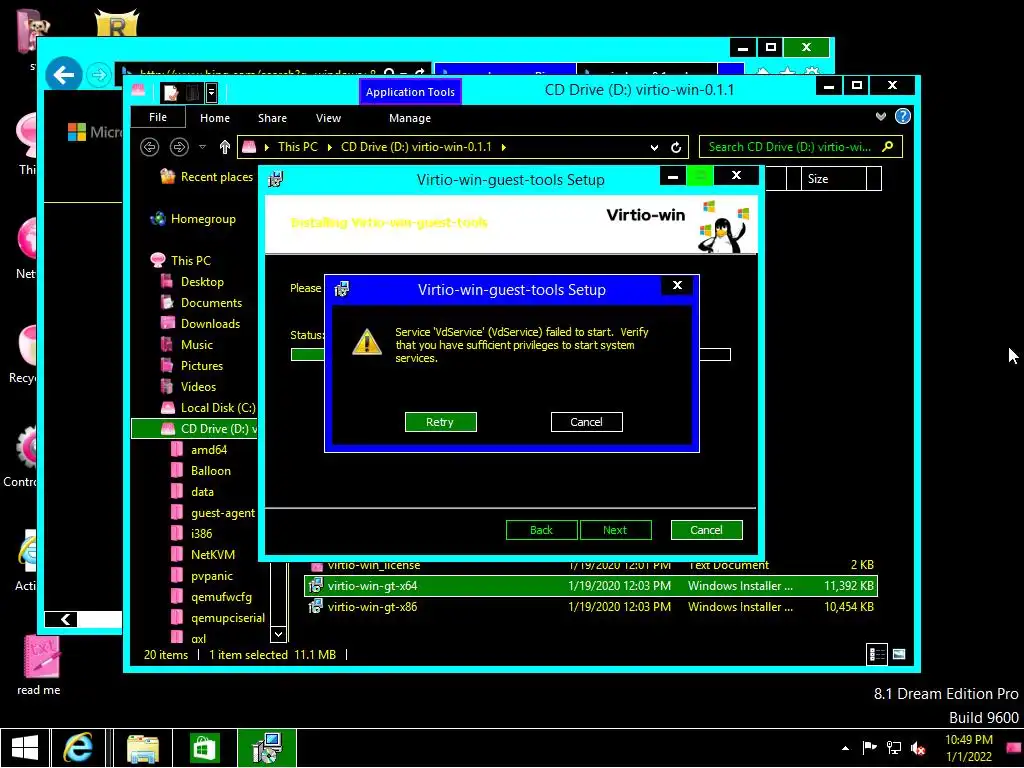Open File Explorer from taskbar
1024x768 pixels.
click(143, 748)
